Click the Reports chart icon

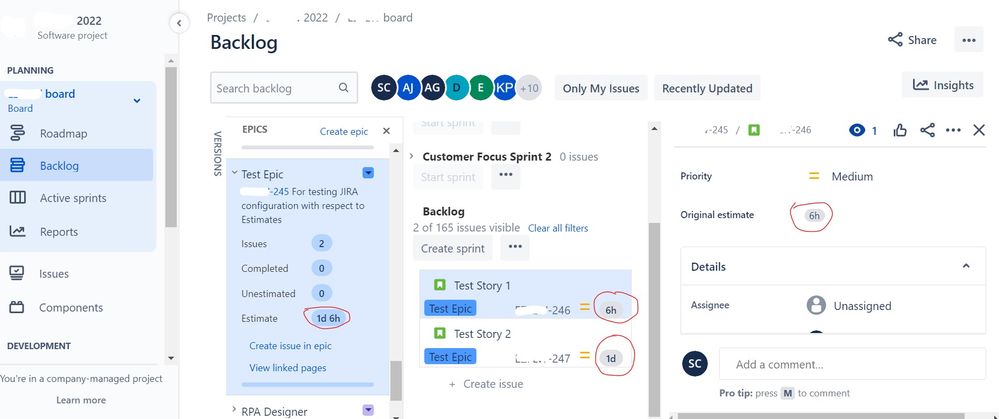(17, 232)
